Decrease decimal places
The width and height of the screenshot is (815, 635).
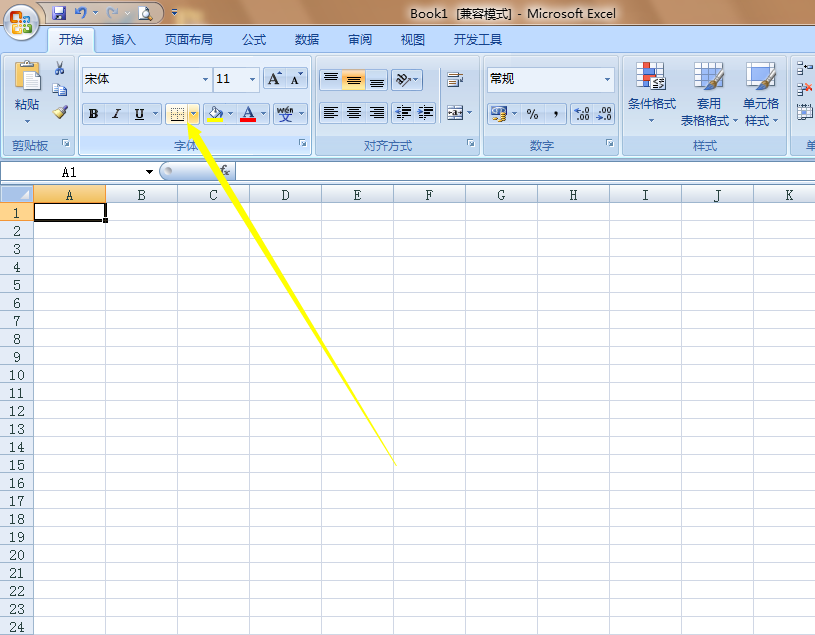[x=603, y=114]
